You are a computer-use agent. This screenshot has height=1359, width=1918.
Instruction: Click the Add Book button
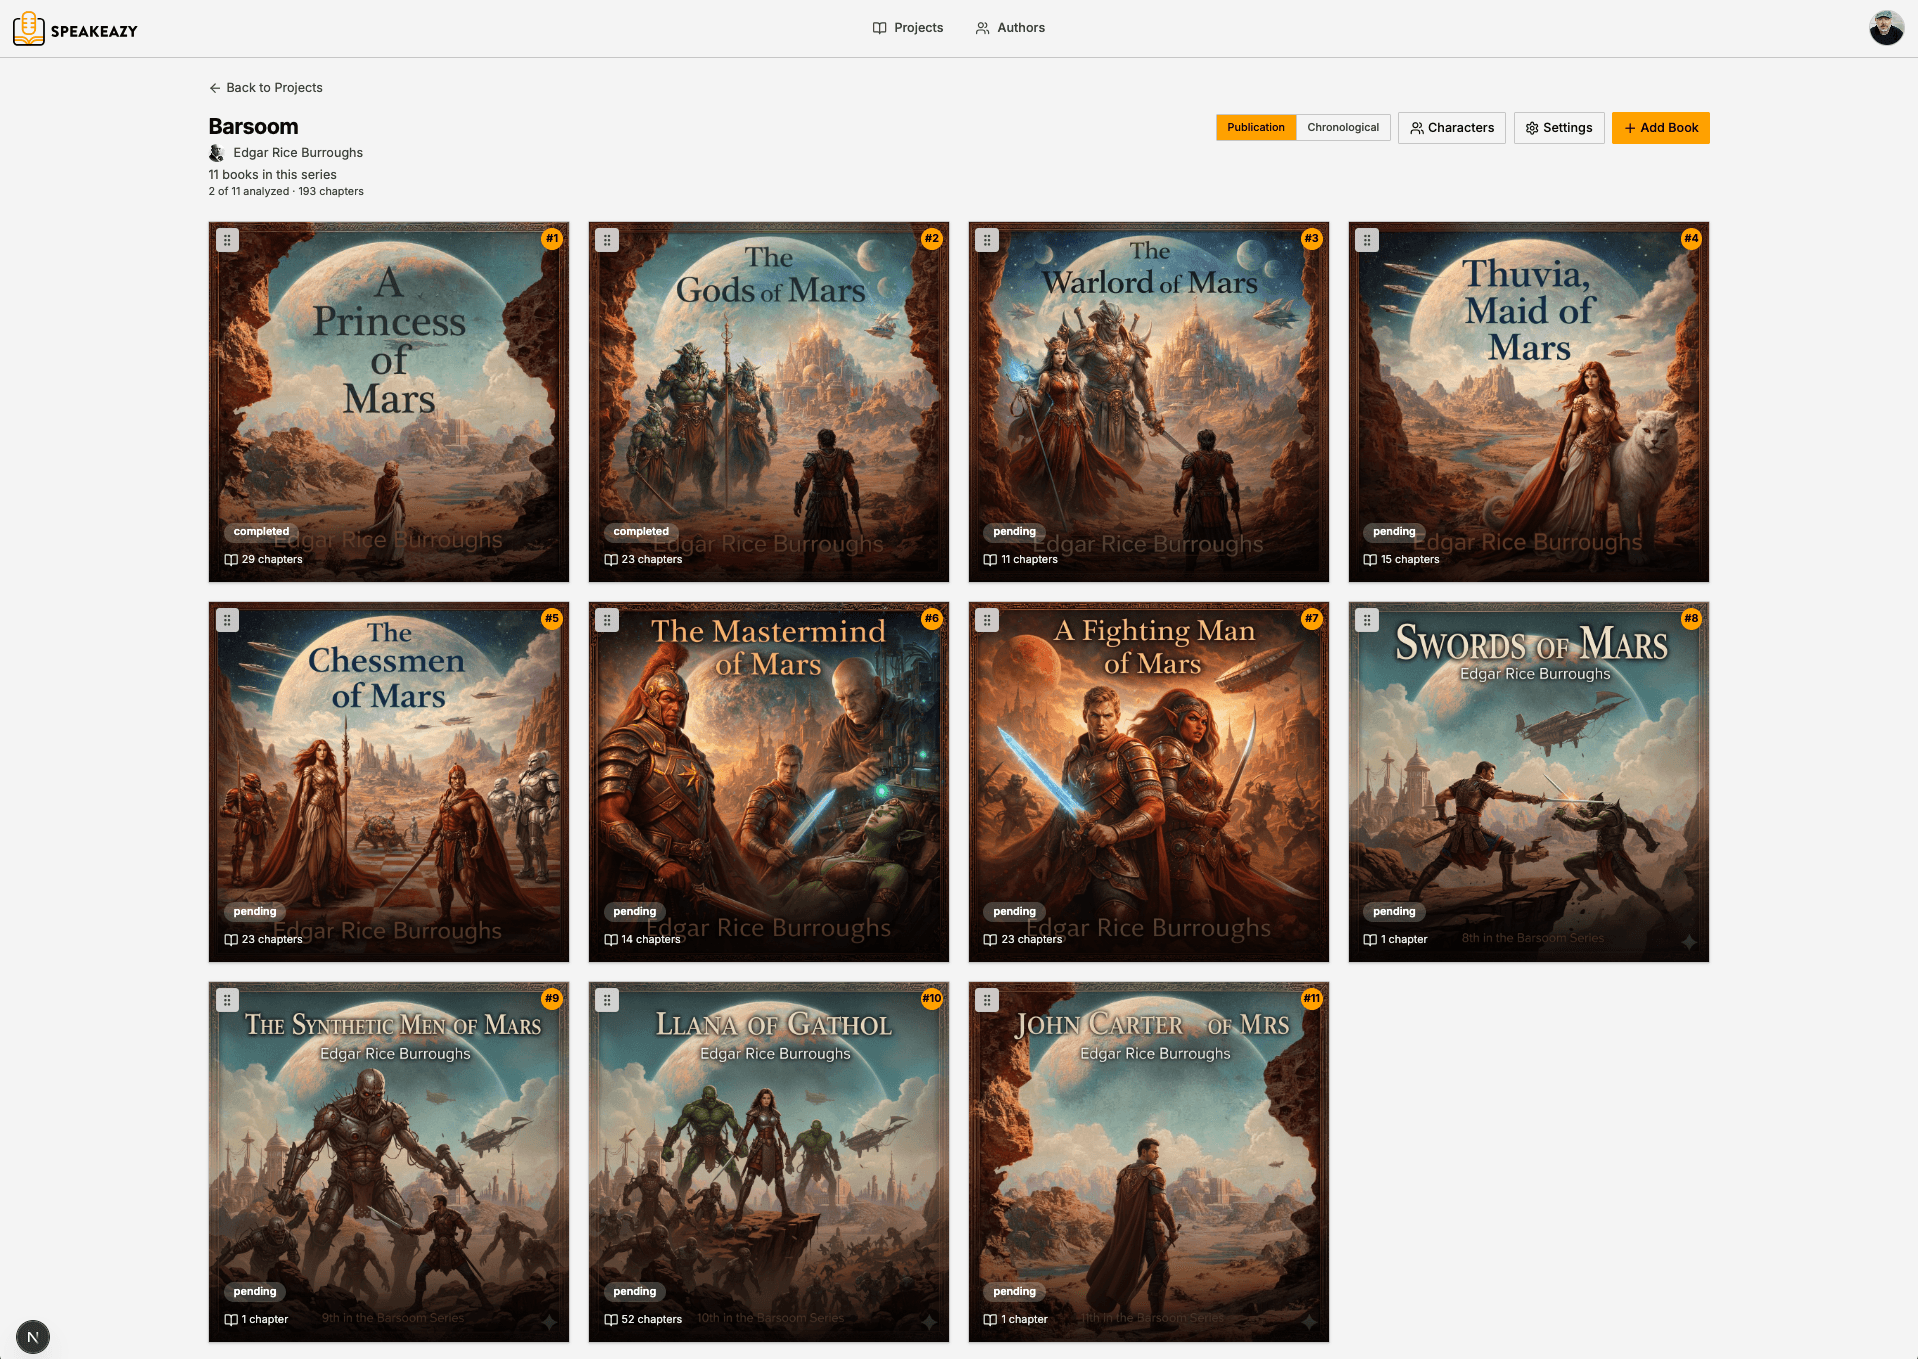1660,128
